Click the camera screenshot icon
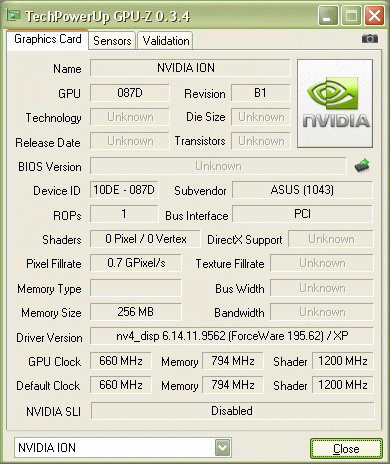390x464 pixels. coord(370,39)
